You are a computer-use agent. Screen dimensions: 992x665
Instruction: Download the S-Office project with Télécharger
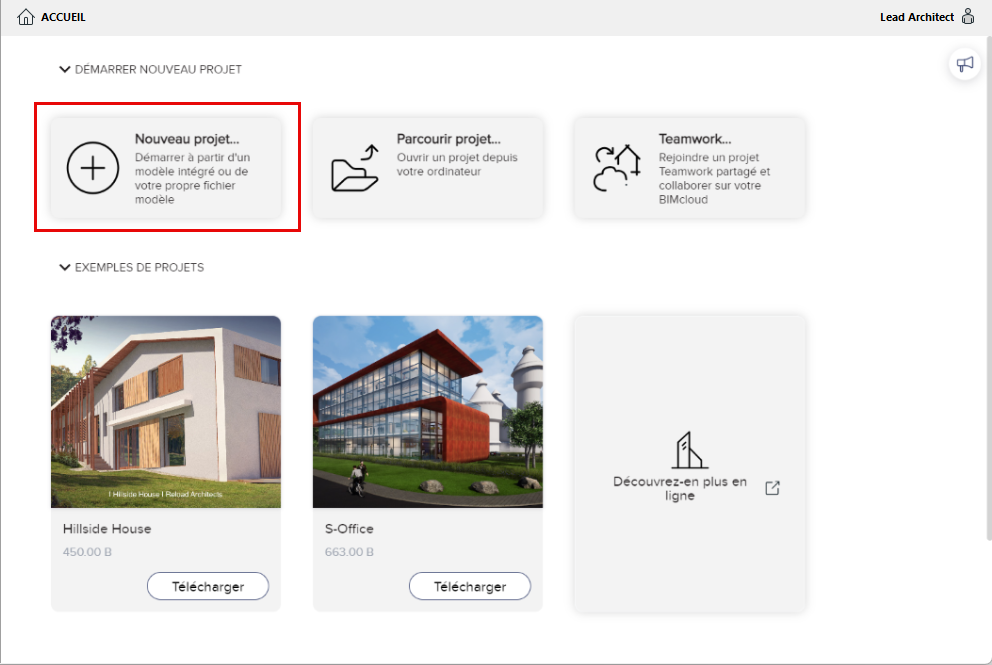[470, 587]
